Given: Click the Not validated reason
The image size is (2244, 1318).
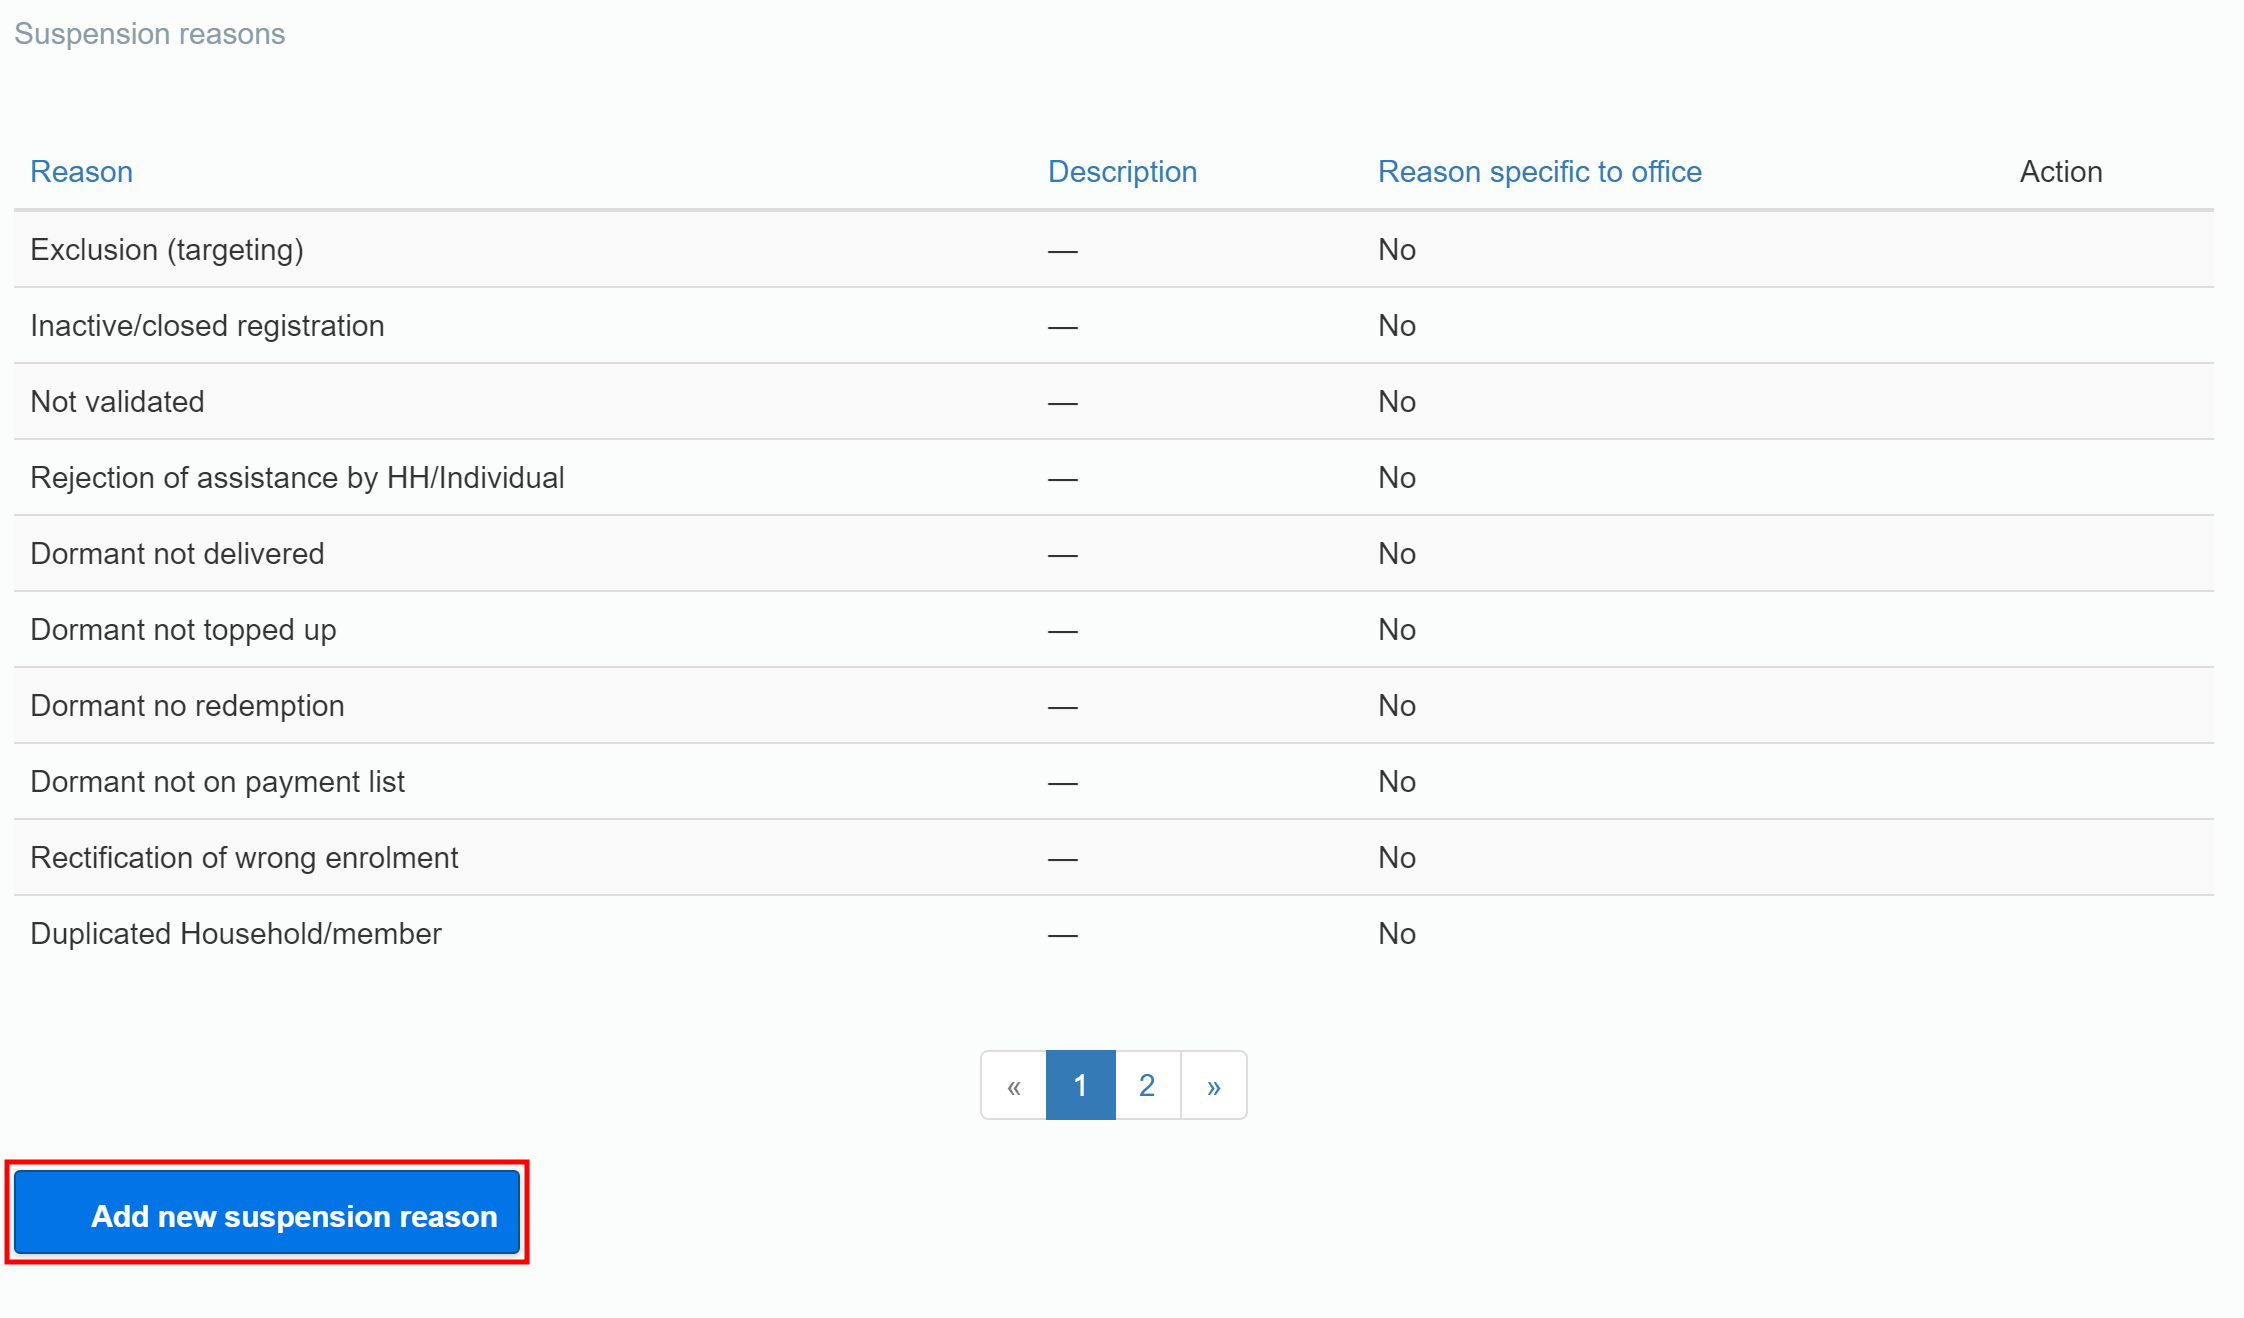Looking at the screenshot, I should [117, 401].
